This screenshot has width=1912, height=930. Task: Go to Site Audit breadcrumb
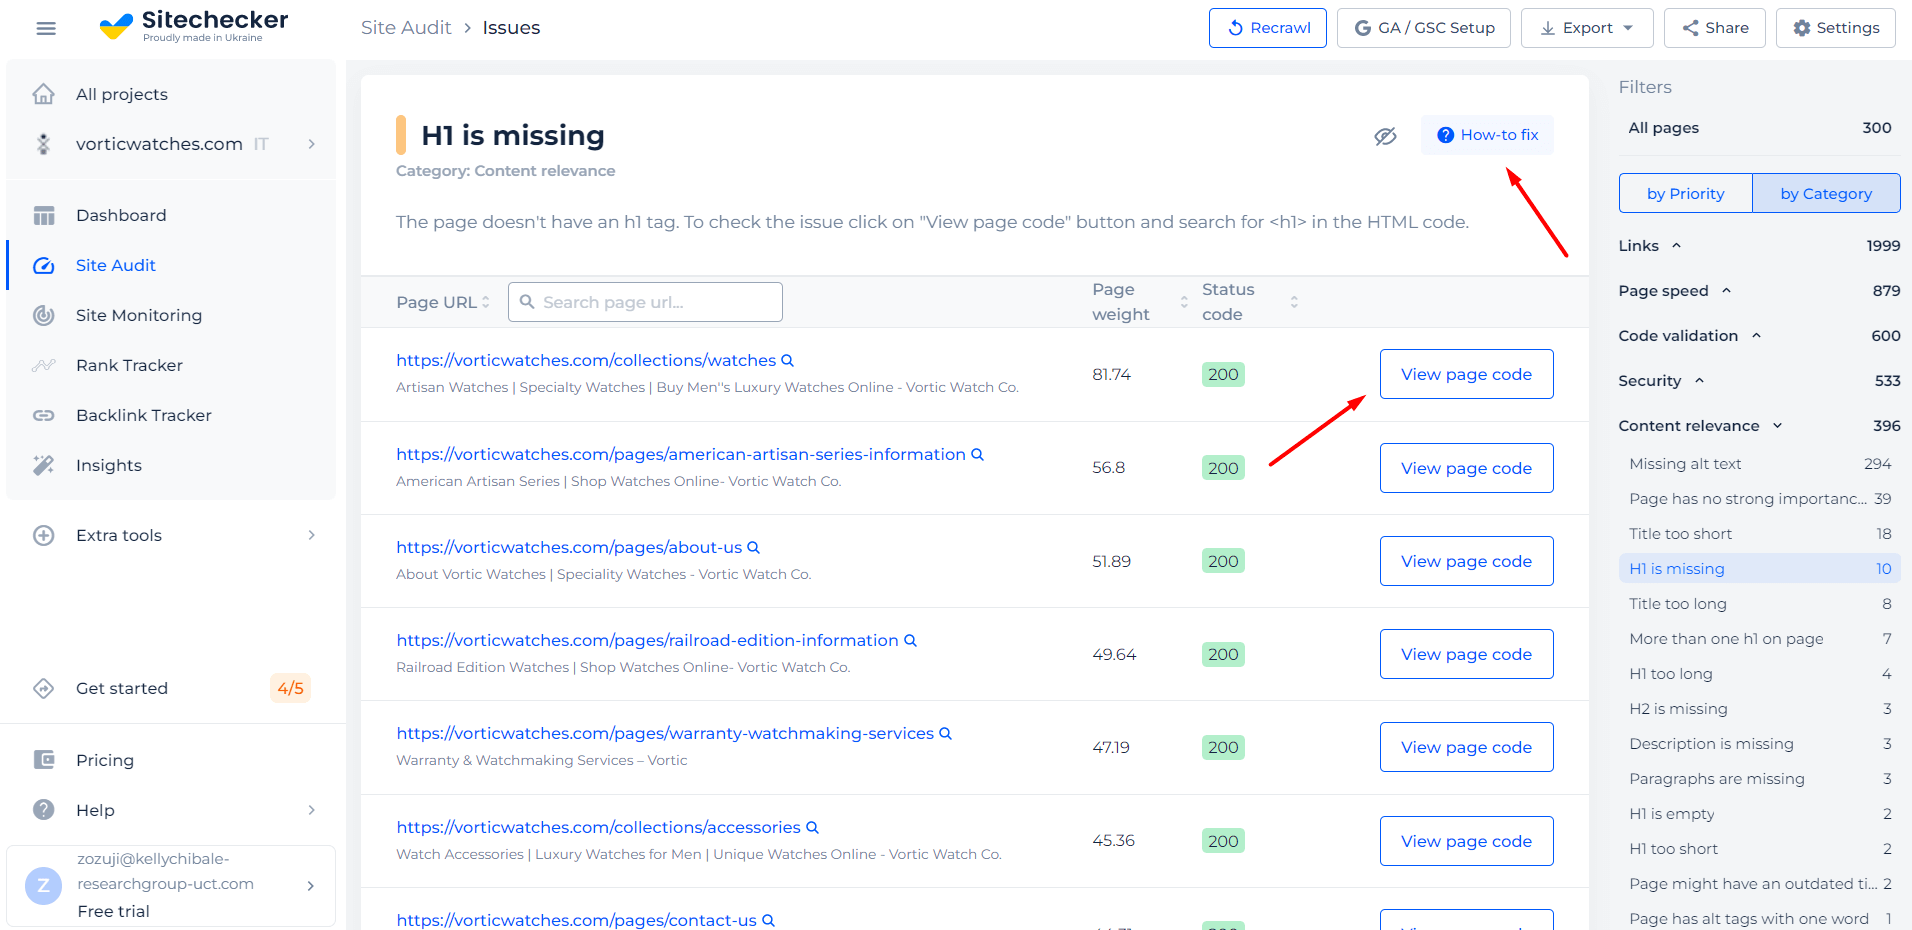(x=406, y=28)
